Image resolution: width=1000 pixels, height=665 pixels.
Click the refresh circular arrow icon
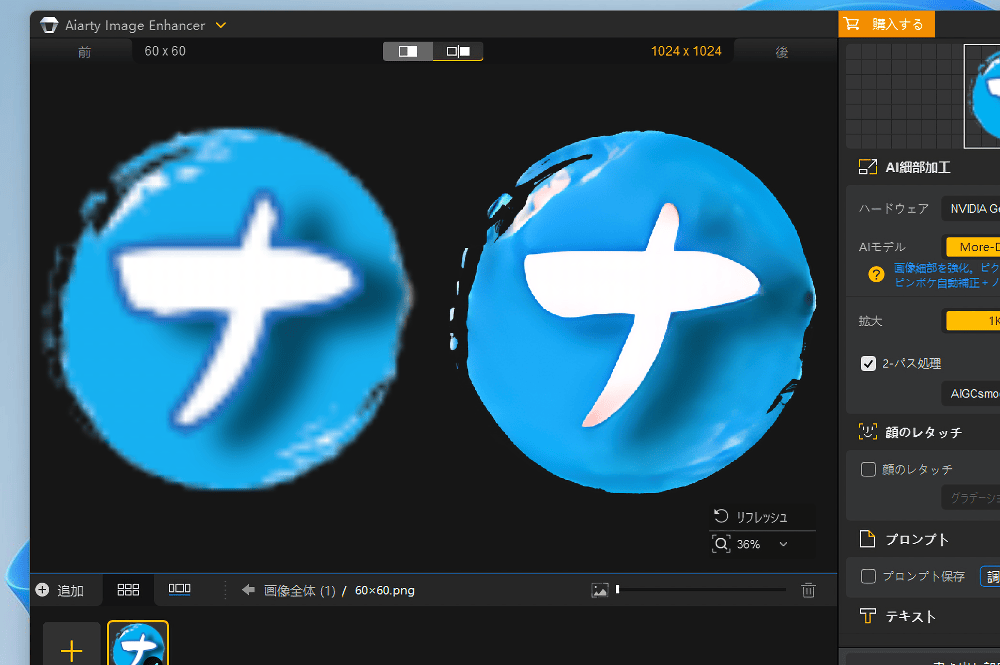[721, 516]
